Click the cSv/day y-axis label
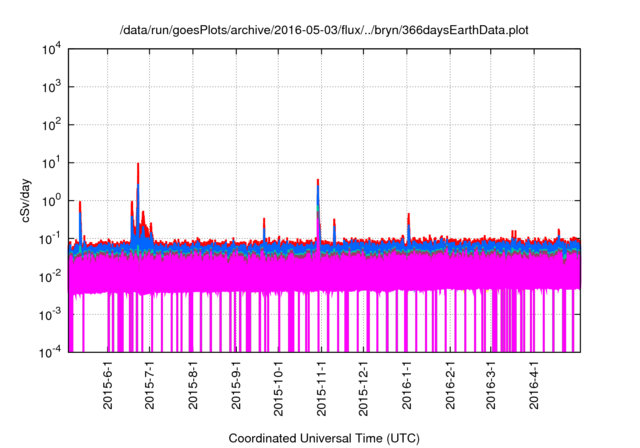640x448 pixels. click(26, 200)
